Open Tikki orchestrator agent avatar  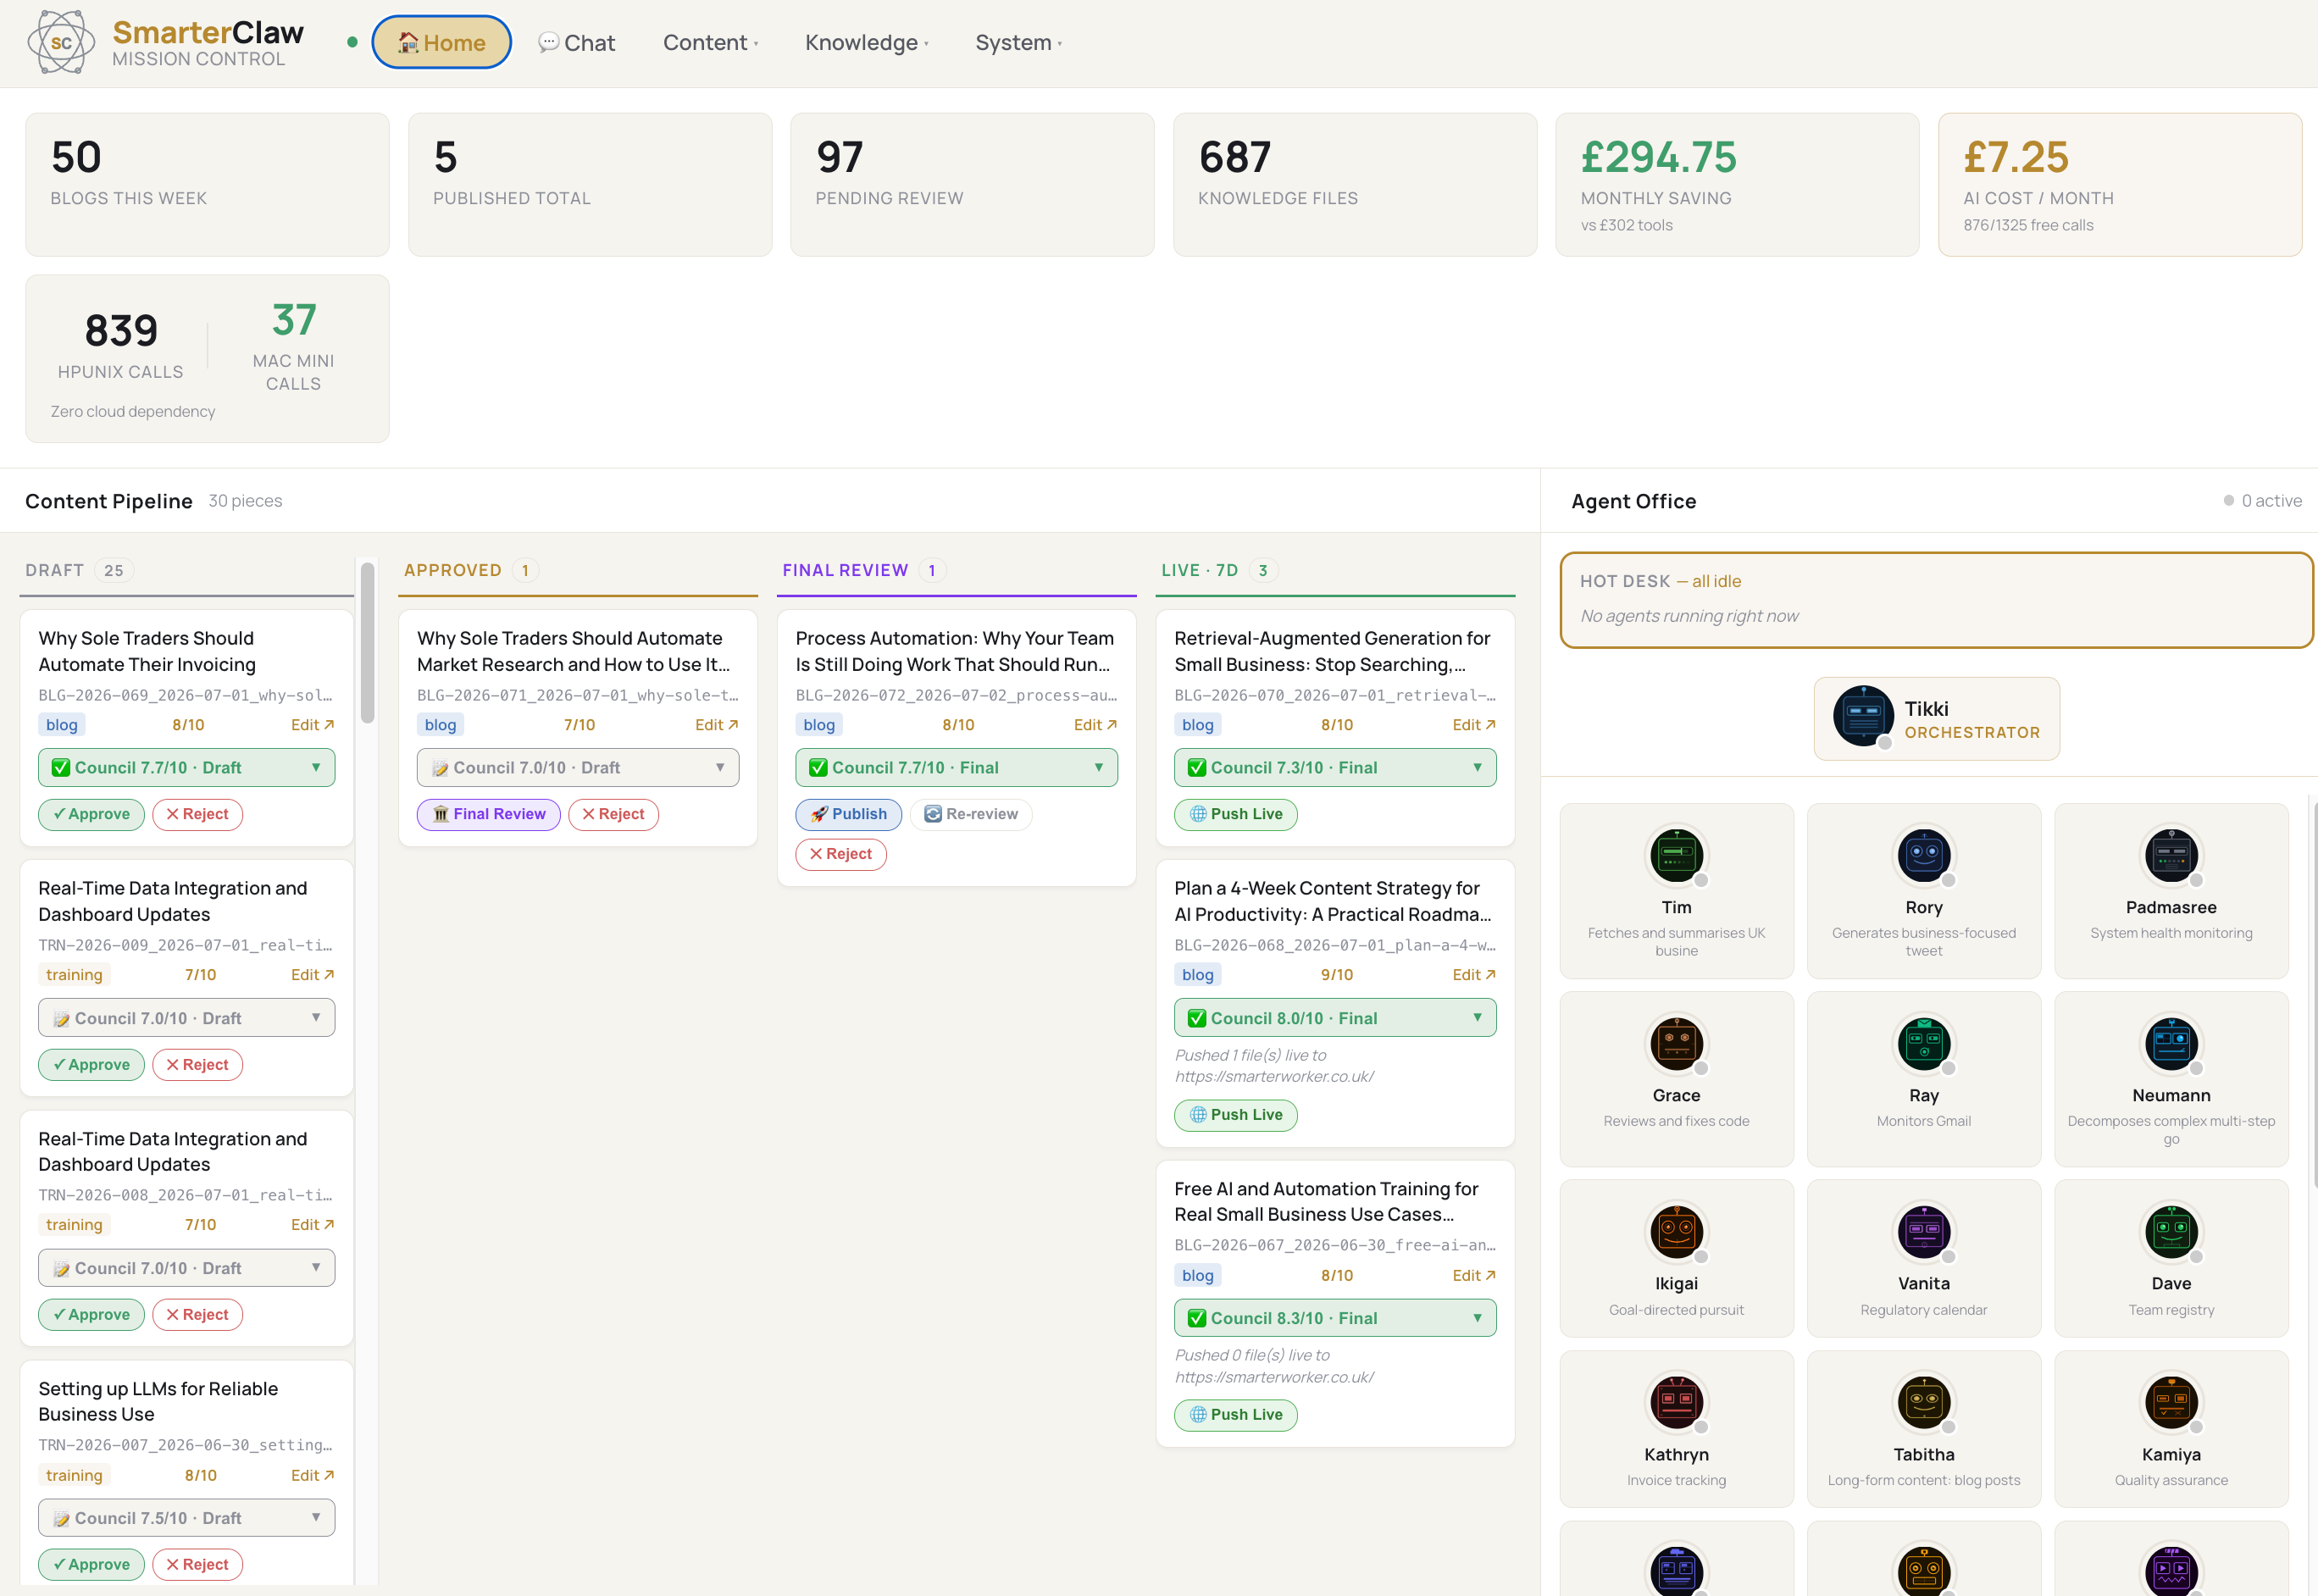point(1863,716)
